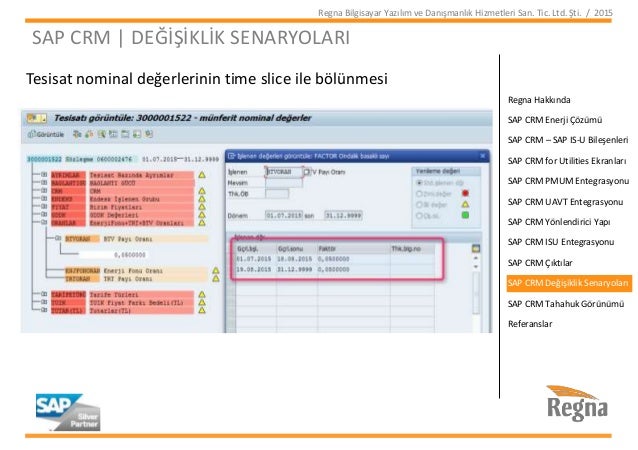Click warning triangle on TUIK Fiyat Farkı row
The image size is (638, 450).
pyautogui.click(x=202, y=302)
